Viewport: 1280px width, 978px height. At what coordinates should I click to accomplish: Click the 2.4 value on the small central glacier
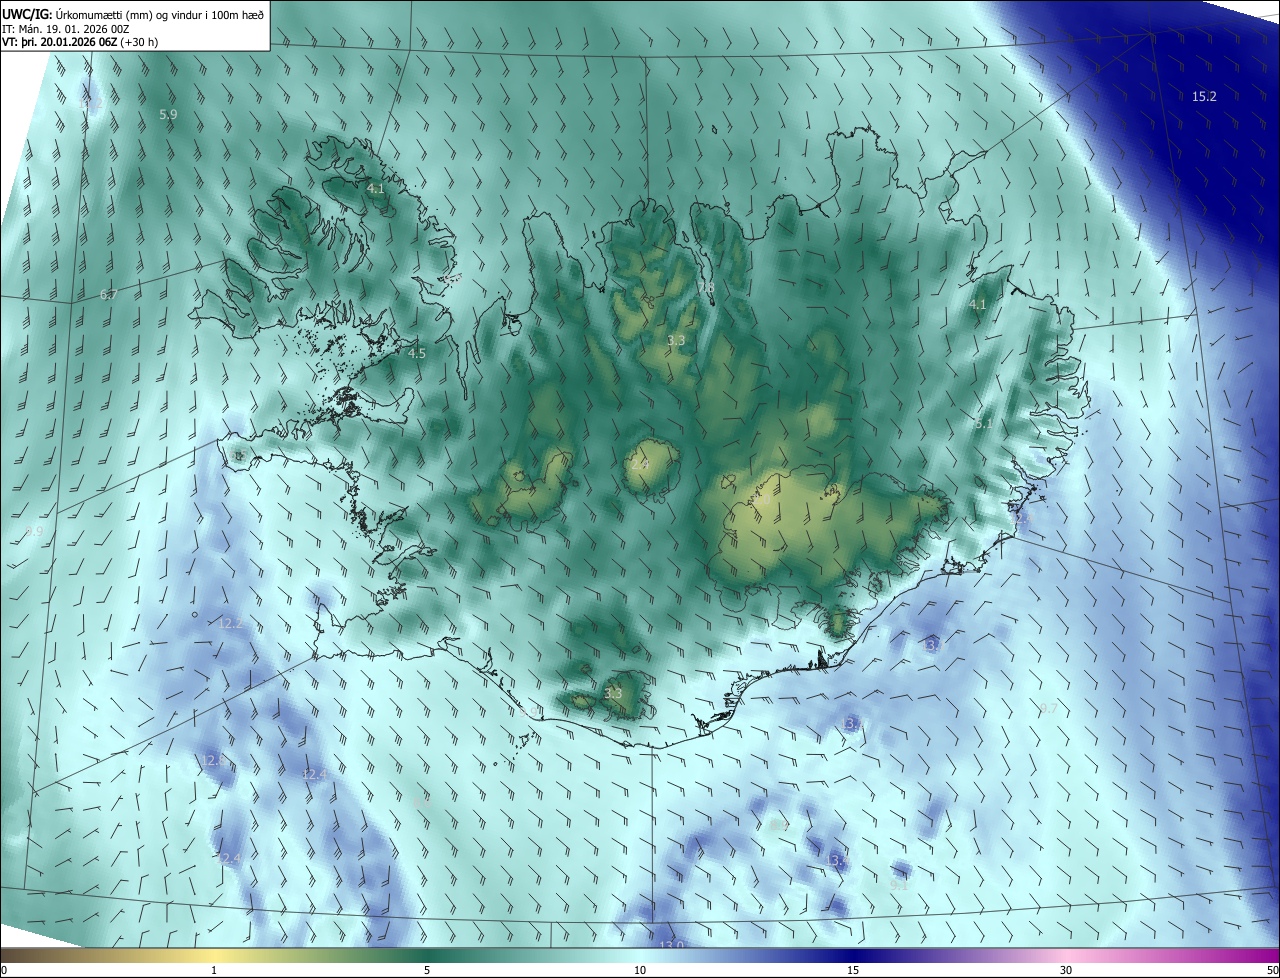pos(641,464)
